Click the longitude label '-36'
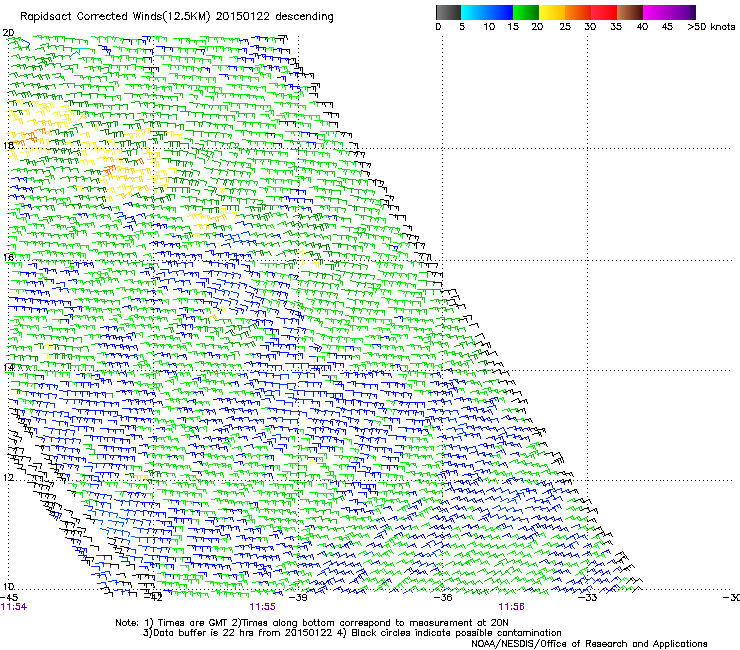The width and height of the screenshot is (740, 650). 443,598
